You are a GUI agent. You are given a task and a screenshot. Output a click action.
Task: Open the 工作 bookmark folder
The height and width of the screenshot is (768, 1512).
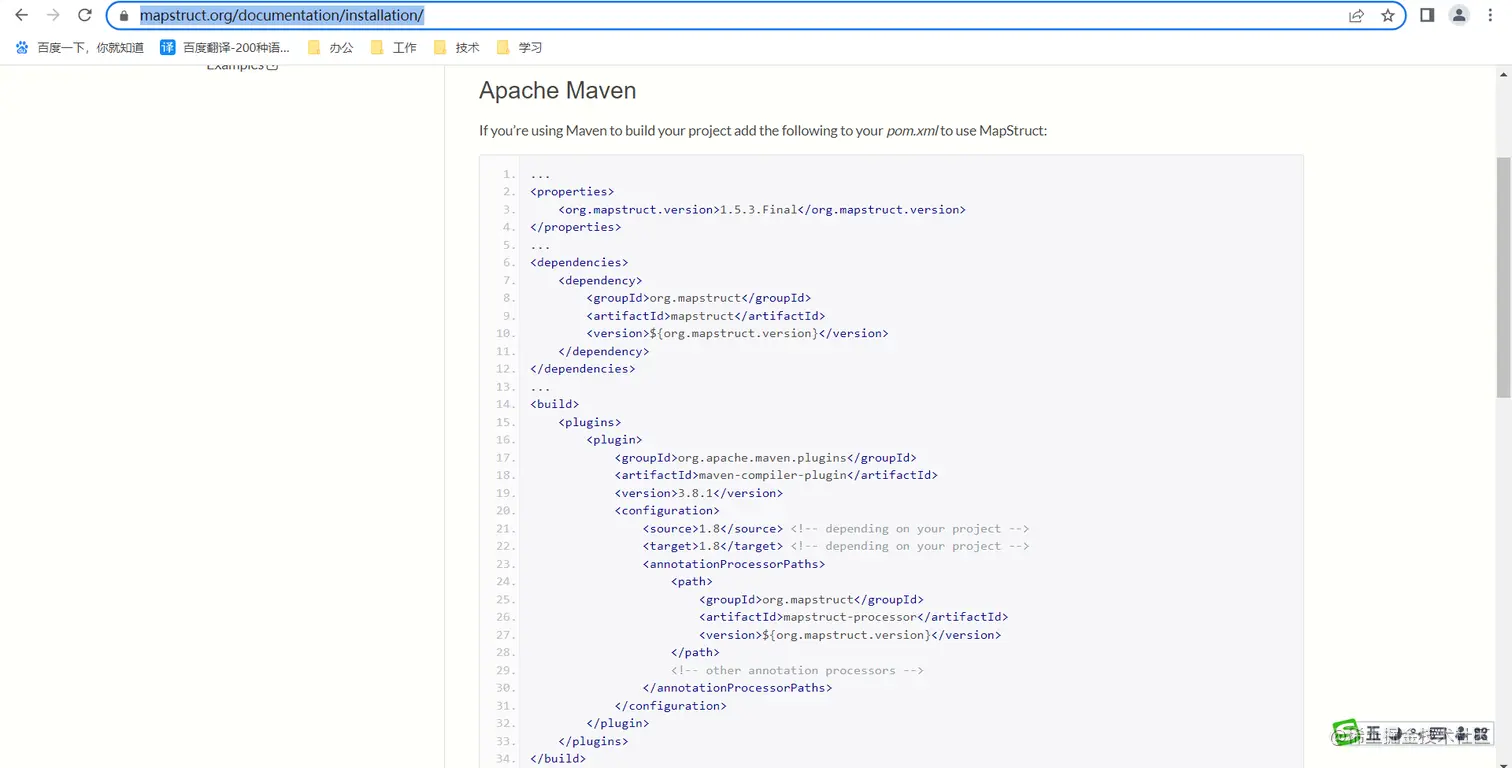click(x=394, y=47)
